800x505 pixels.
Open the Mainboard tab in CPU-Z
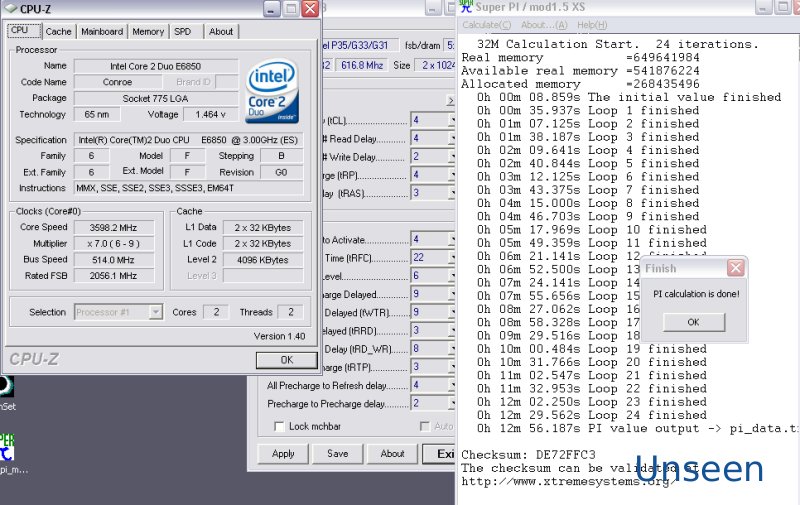pyautogui.click(x=102, y=32)
